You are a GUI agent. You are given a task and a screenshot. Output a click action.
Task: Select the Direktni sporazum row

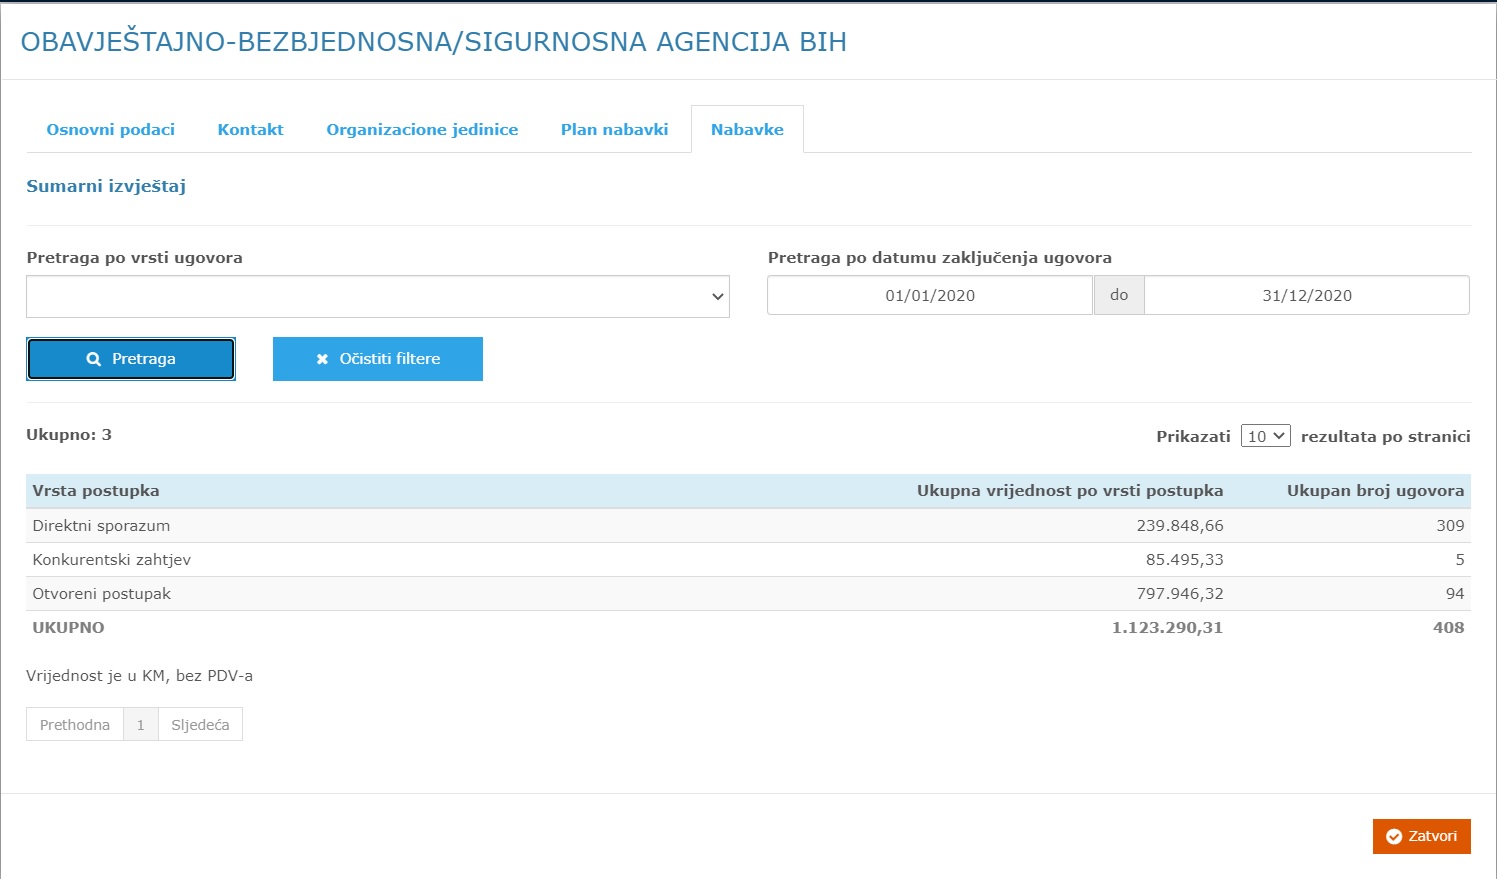click(x=748, y=526)
